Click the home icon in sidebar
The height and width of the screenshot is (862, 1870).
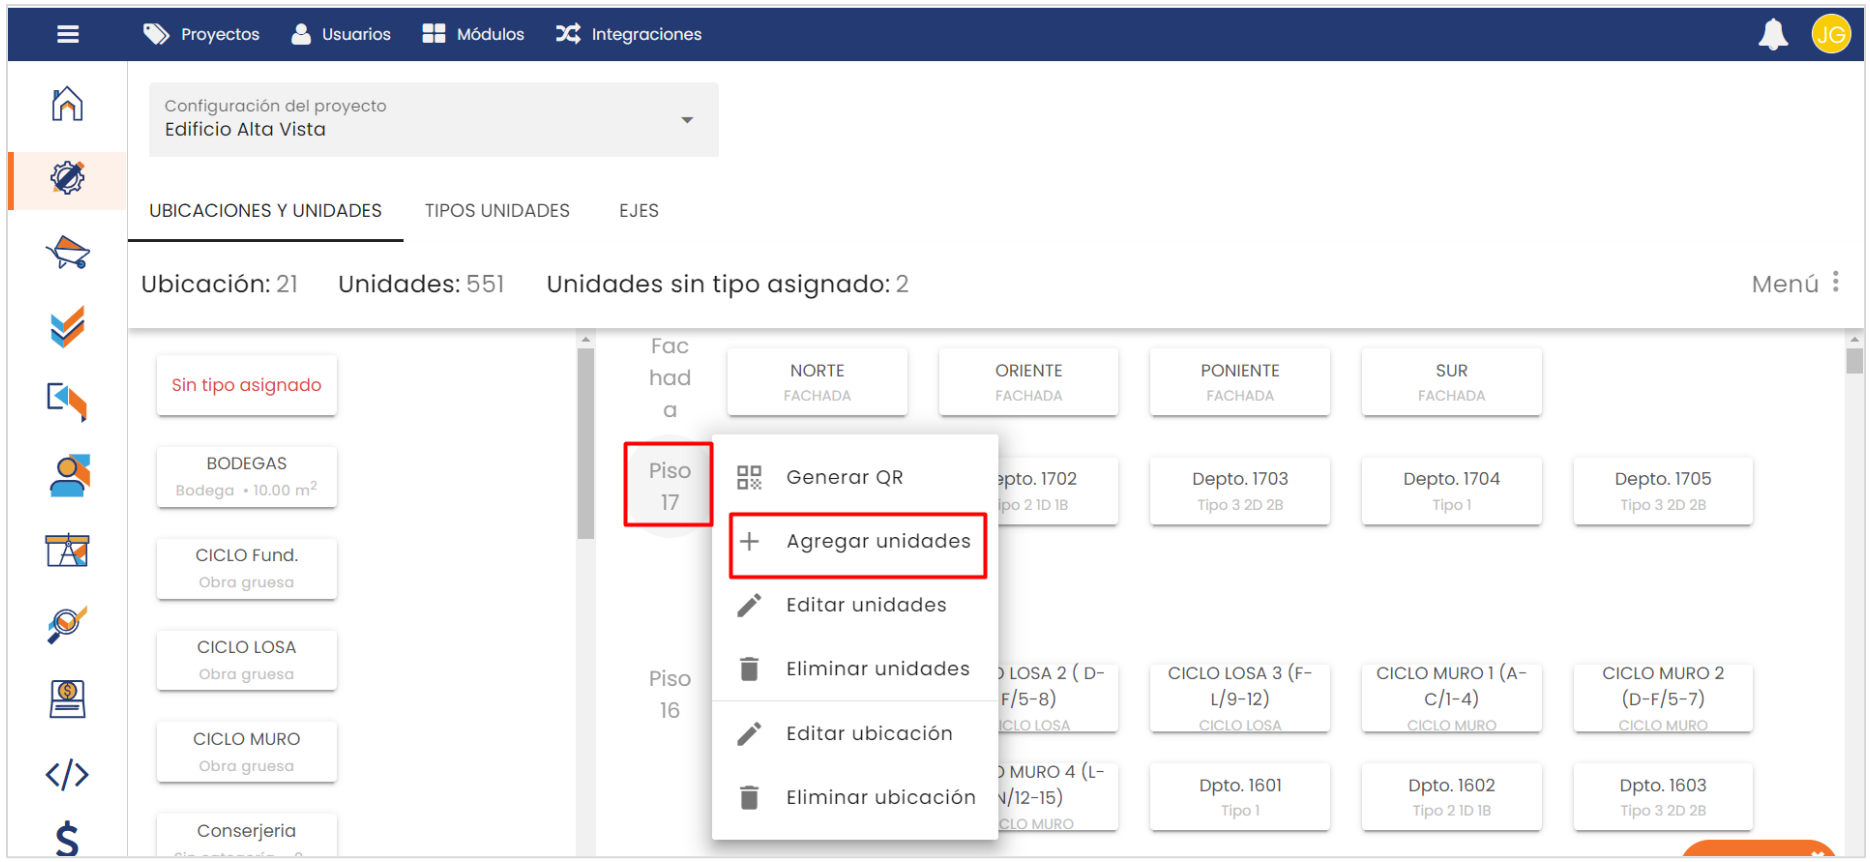click(67, 104)
